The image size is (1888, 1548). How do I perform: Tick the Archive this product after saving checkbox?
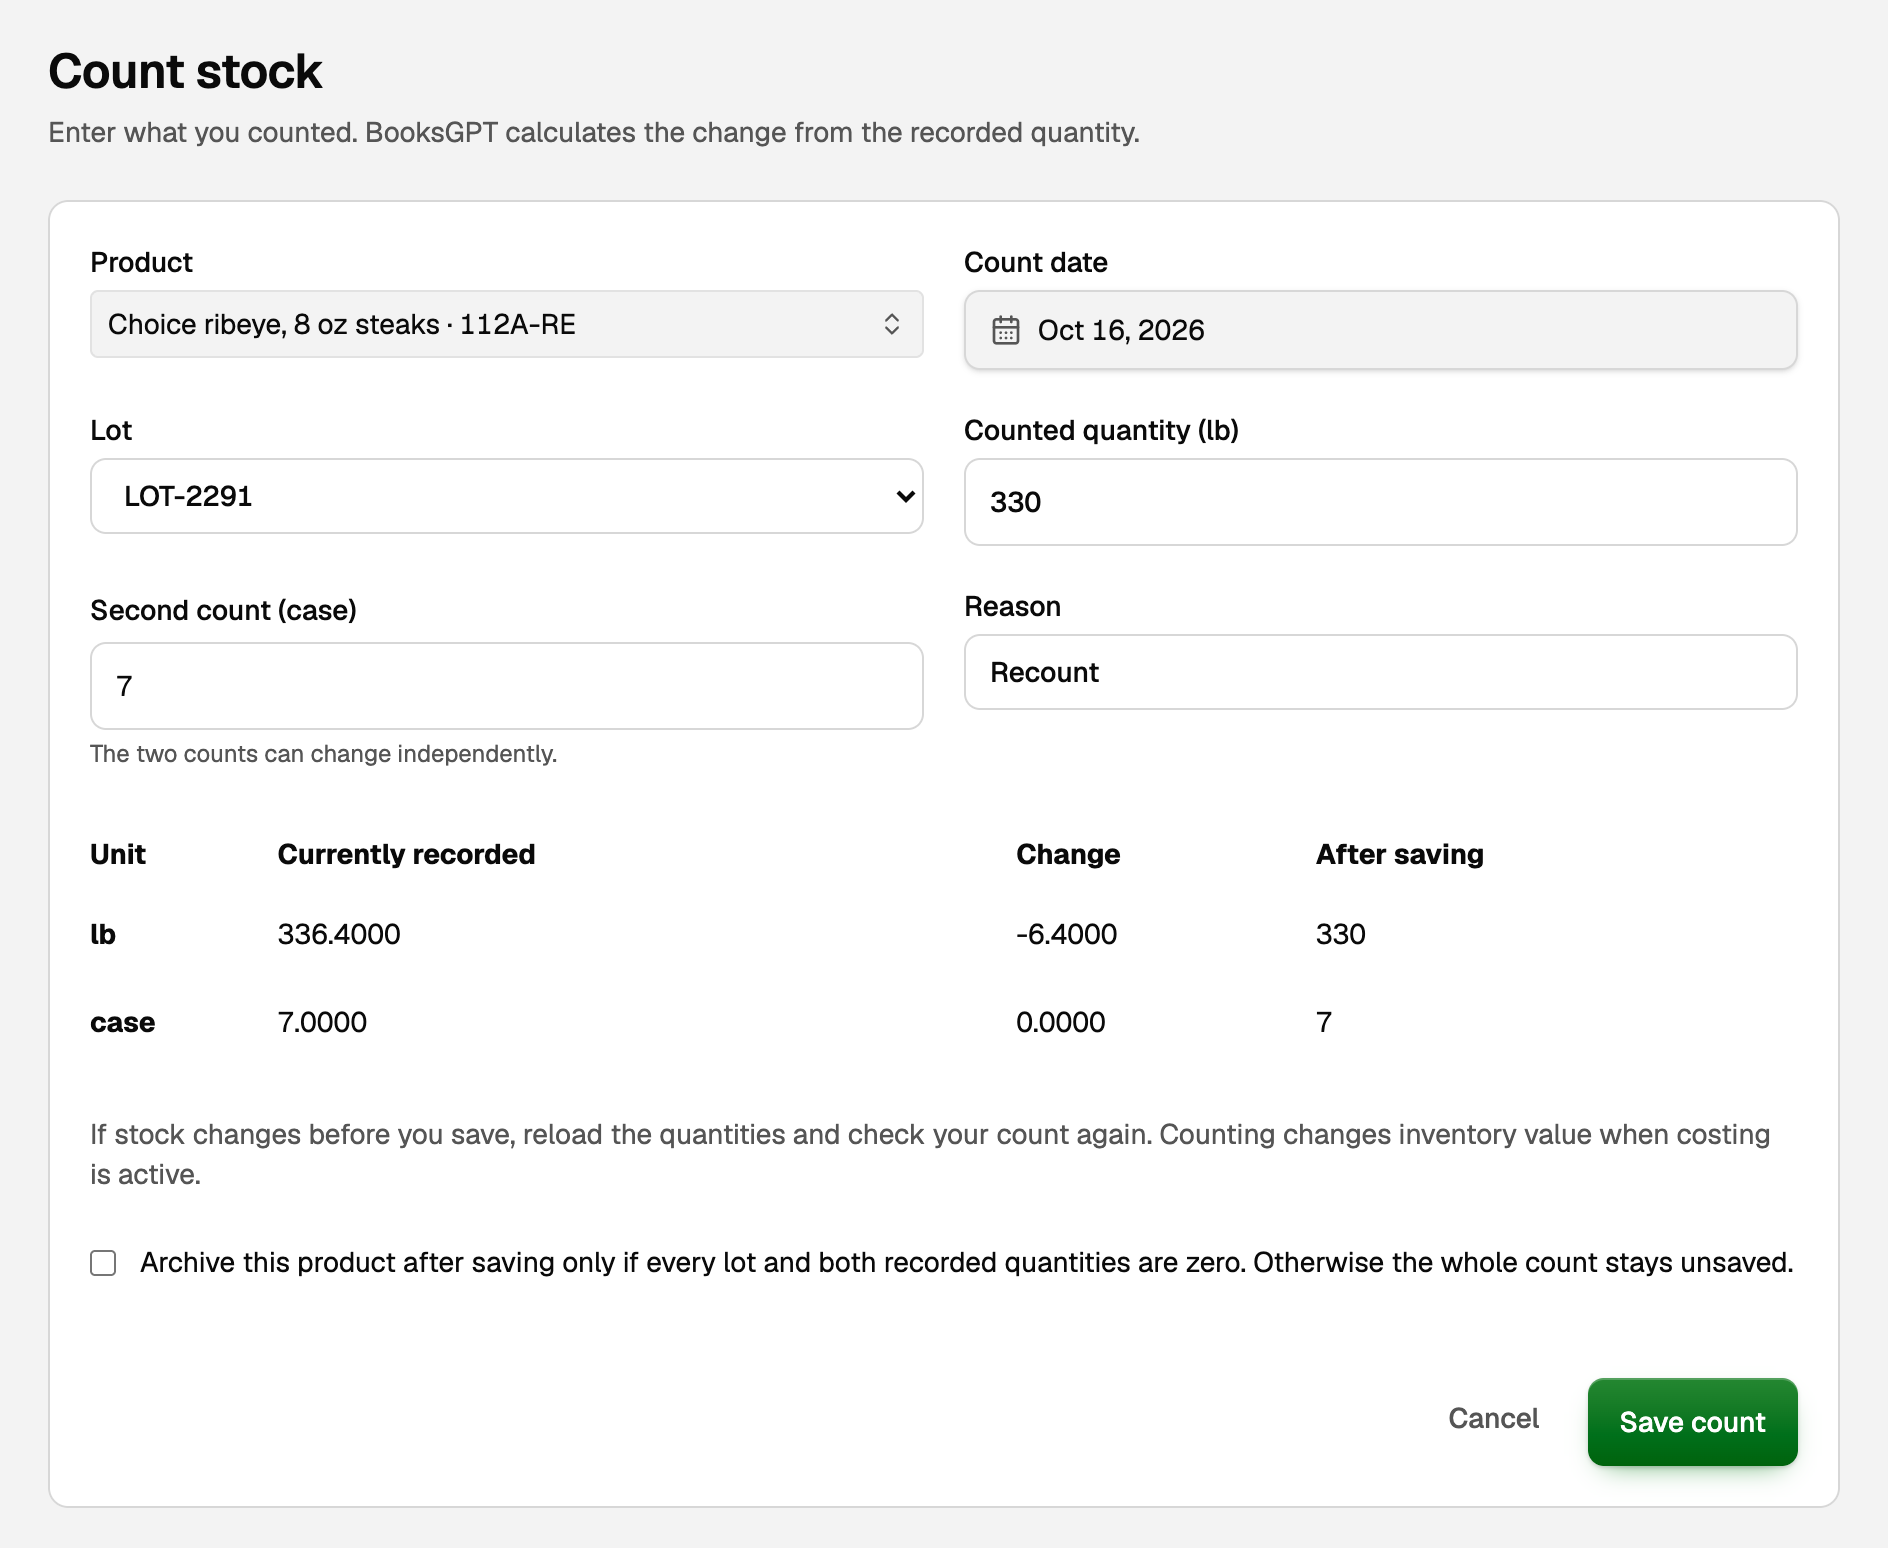pyautogui.click(x=103, y=1263)
